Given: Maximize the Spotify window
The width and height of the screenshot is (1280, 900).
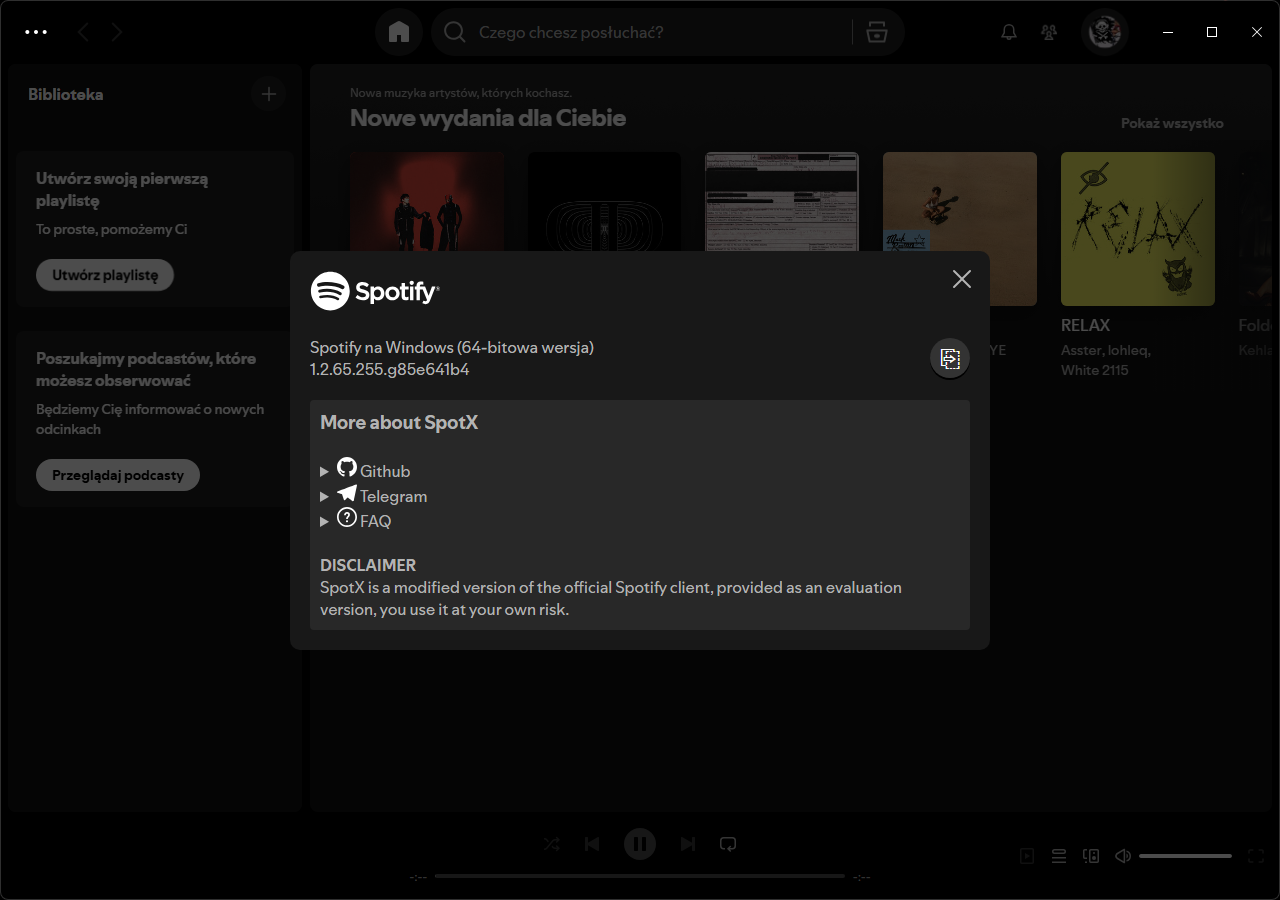Looking at the screenshot, I should click(1212, 32).
